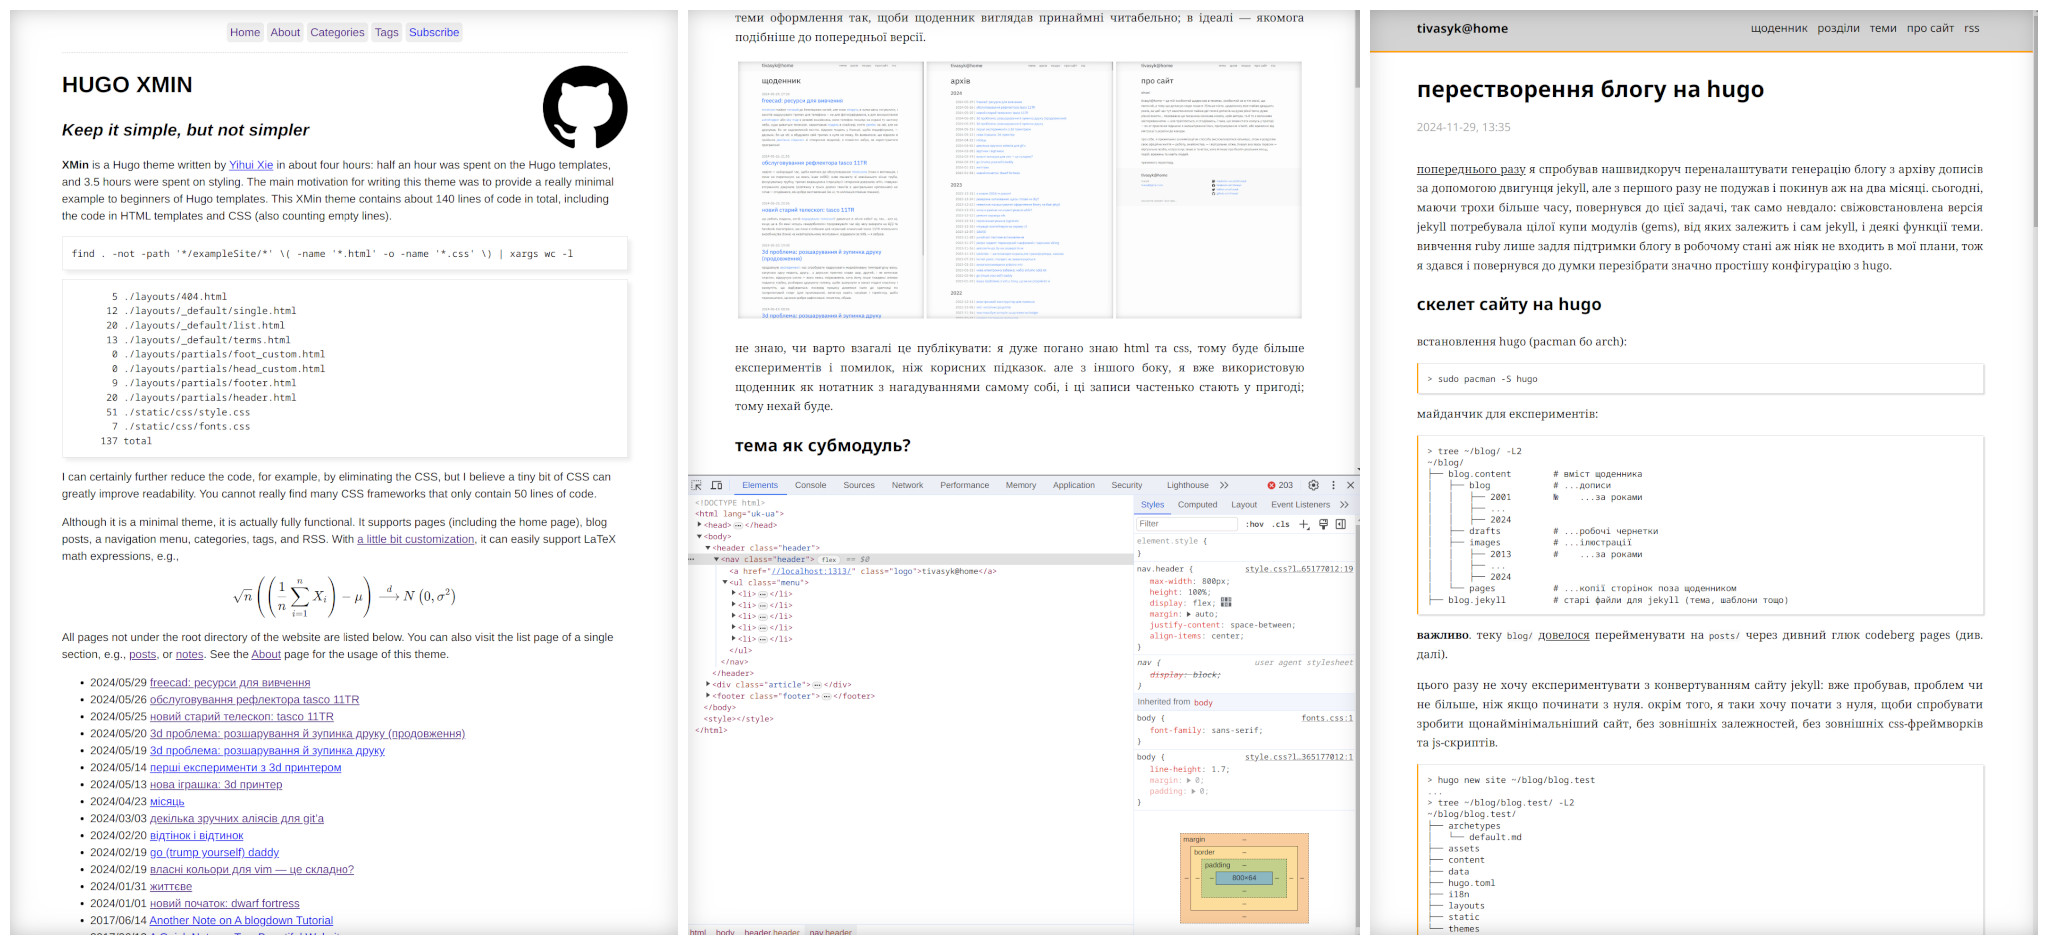Screen dimensions: 2048x945
Task: Click the ellipsis inside the collapsed head element
Action: pos(738,525)
